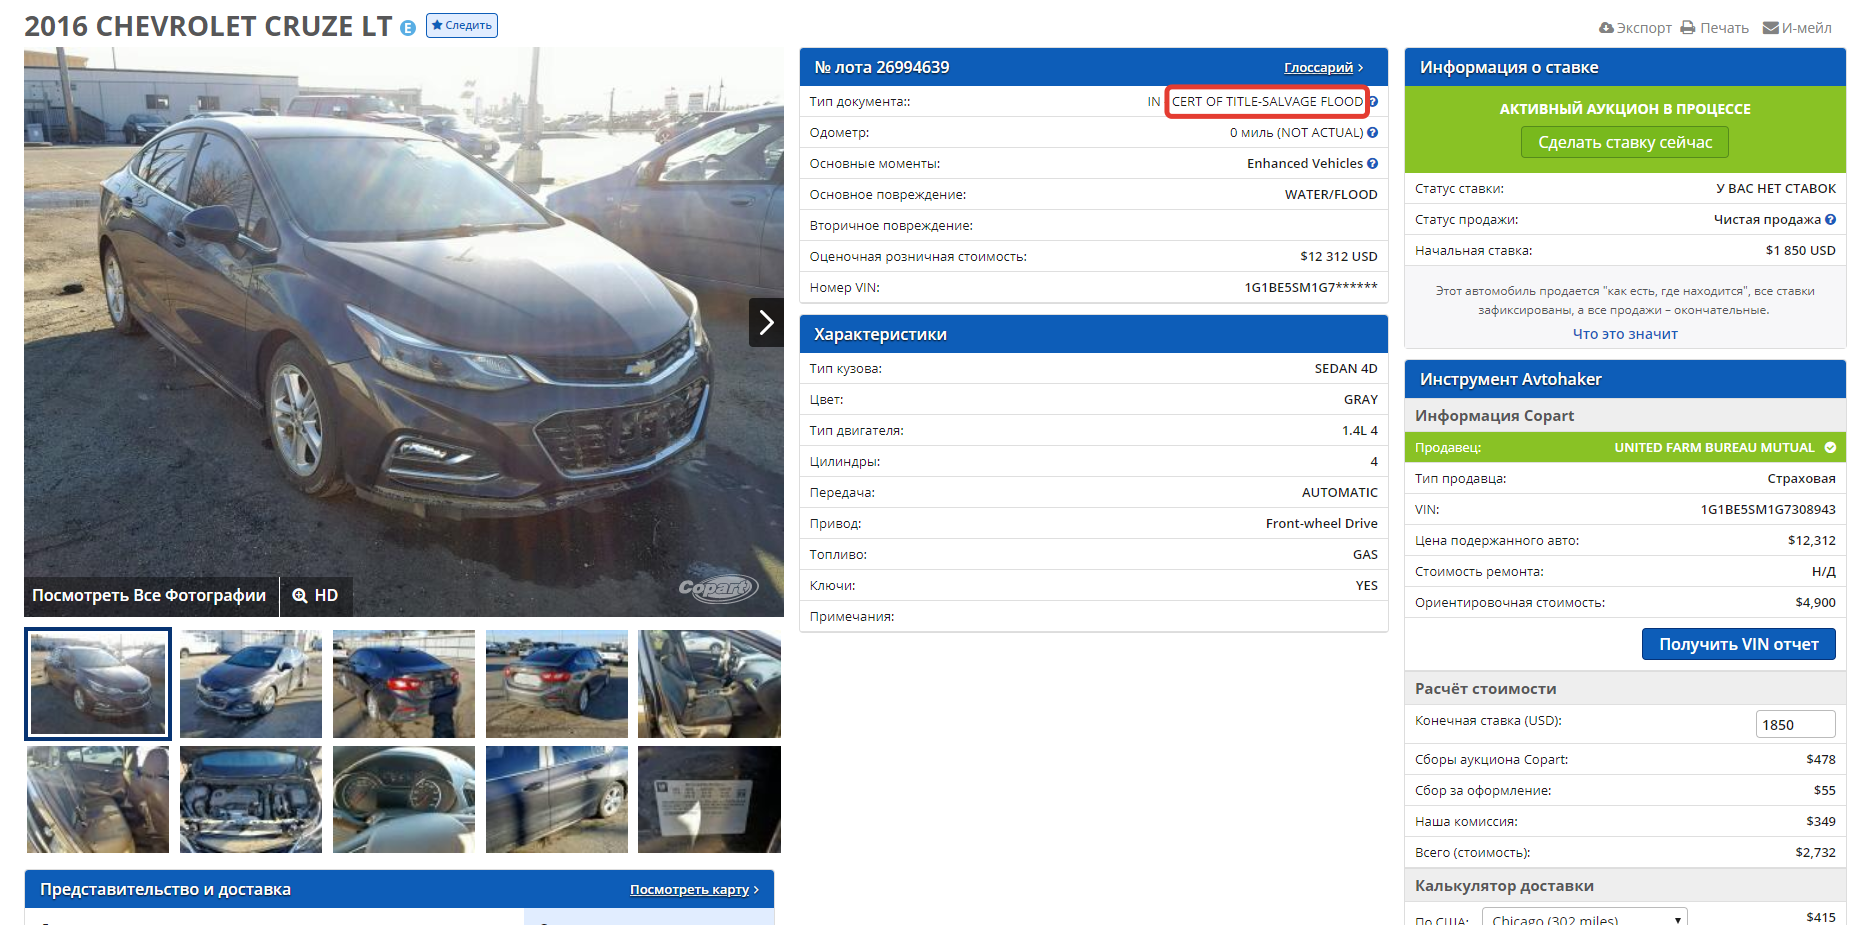The height and width of the screenshot is (925, 1873).
Task: Click the $12 312 USD retail value
Action: (1339, 257)
